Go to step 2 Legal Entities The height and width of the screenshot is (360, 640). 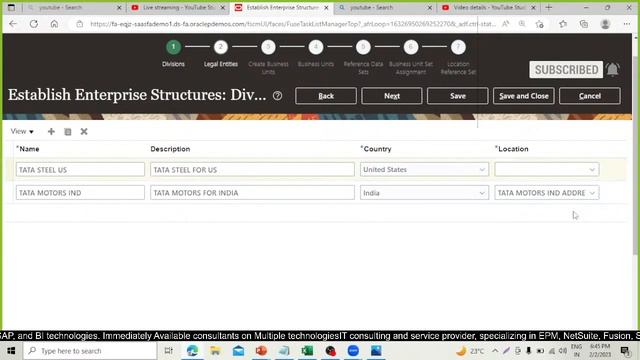(x=221, y=47)
